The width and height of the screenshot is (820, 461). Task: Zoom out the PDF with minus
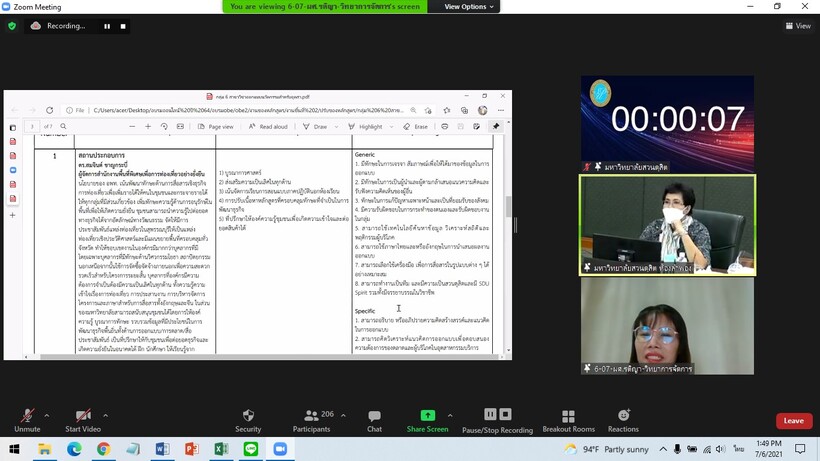(x=132, y=126)
